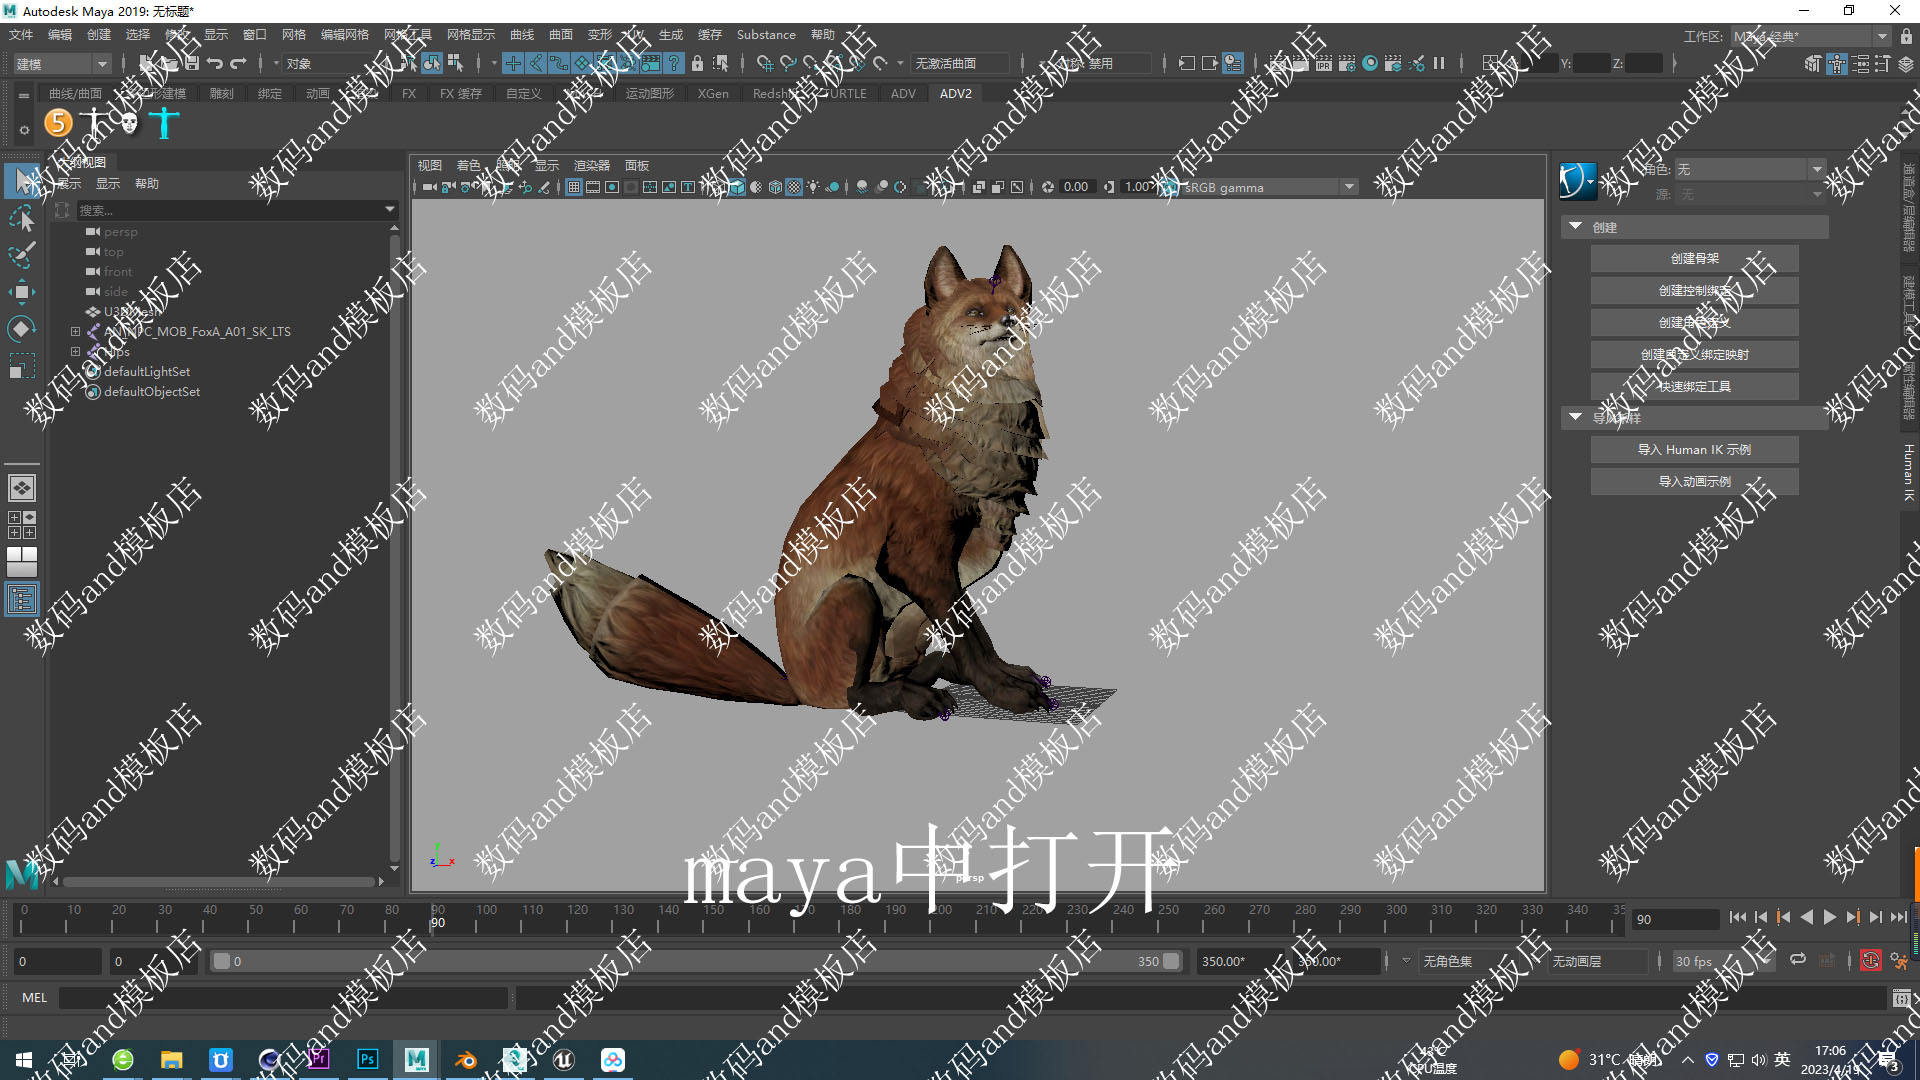Collapse the 创建 section in HumanIK
The image size is (1920, 1080).
pos(1576,227)
